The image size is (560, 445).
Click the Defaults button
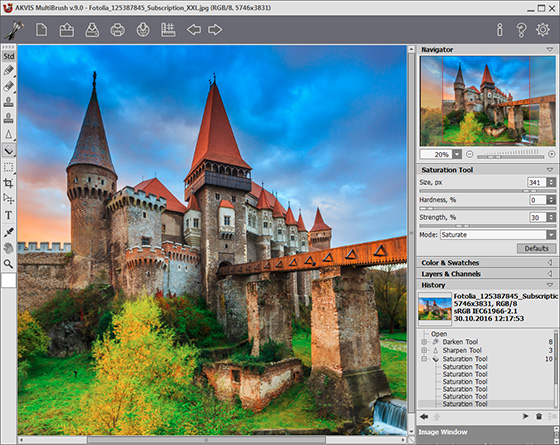pos(536,249)
